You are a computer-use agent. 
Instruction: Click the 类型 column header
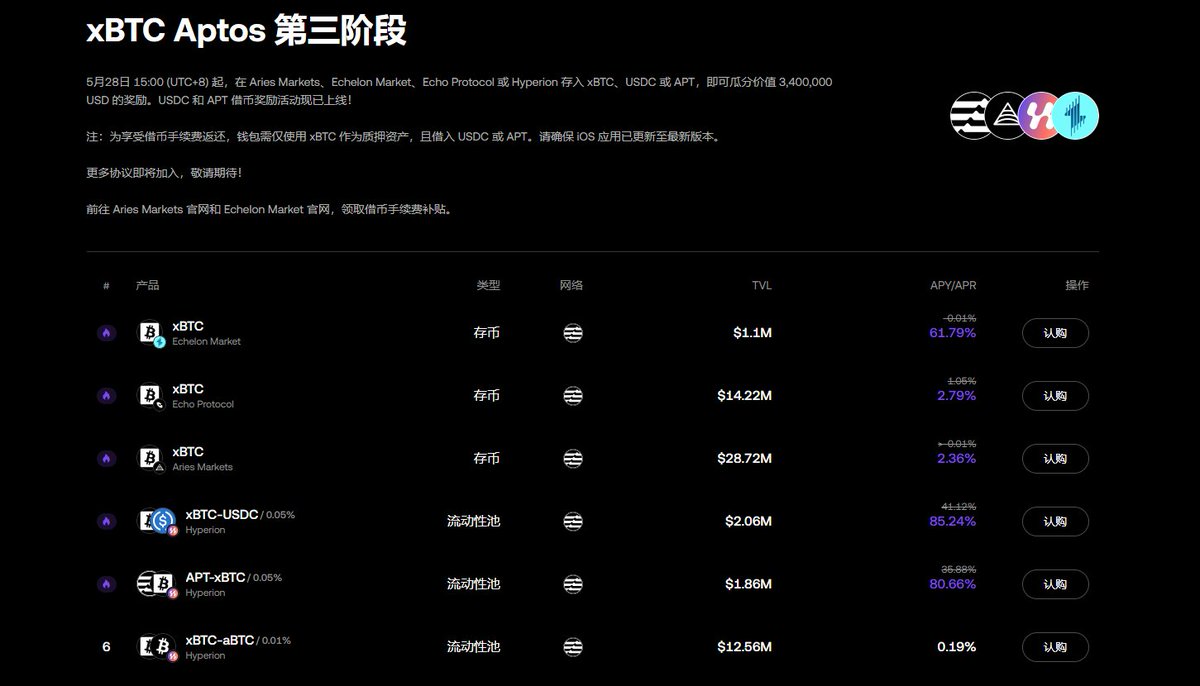[488, 285]
